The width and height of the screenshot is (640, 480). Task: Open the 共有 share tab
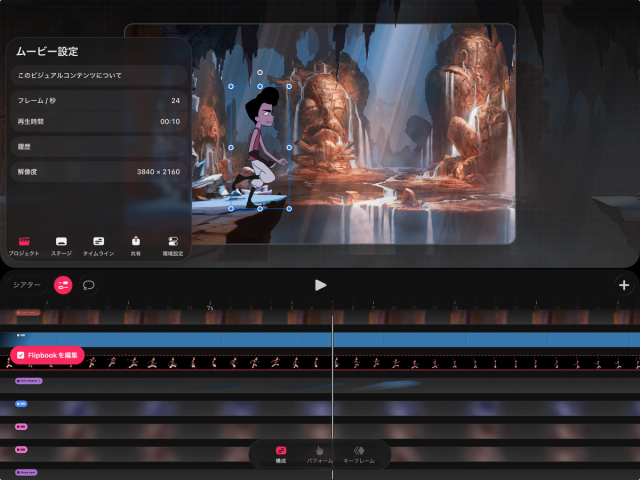click(x=136, y=246)
